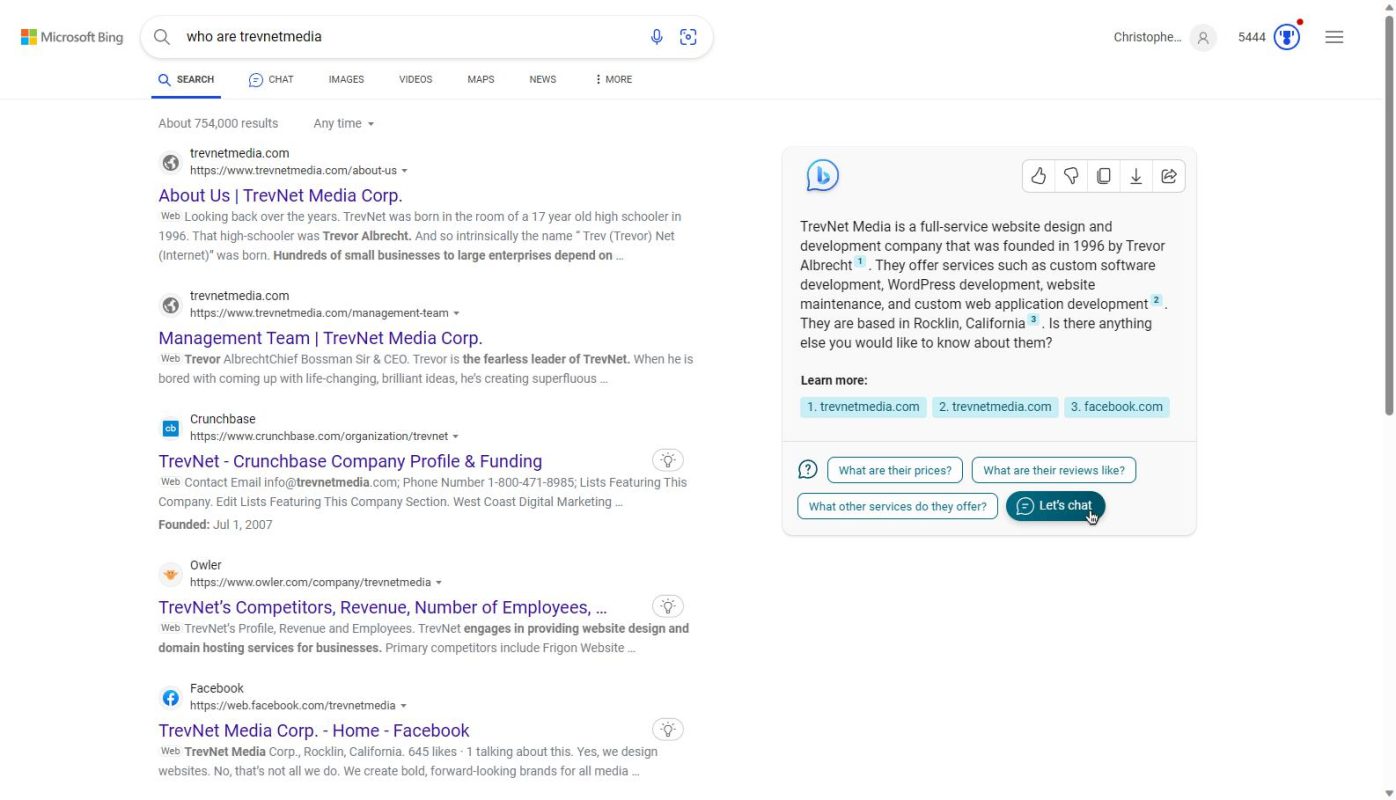Screen dimensions: 1396x800
Task: Click 'Founded: Jul 1, 2007' text
Action: pos(215,525)
